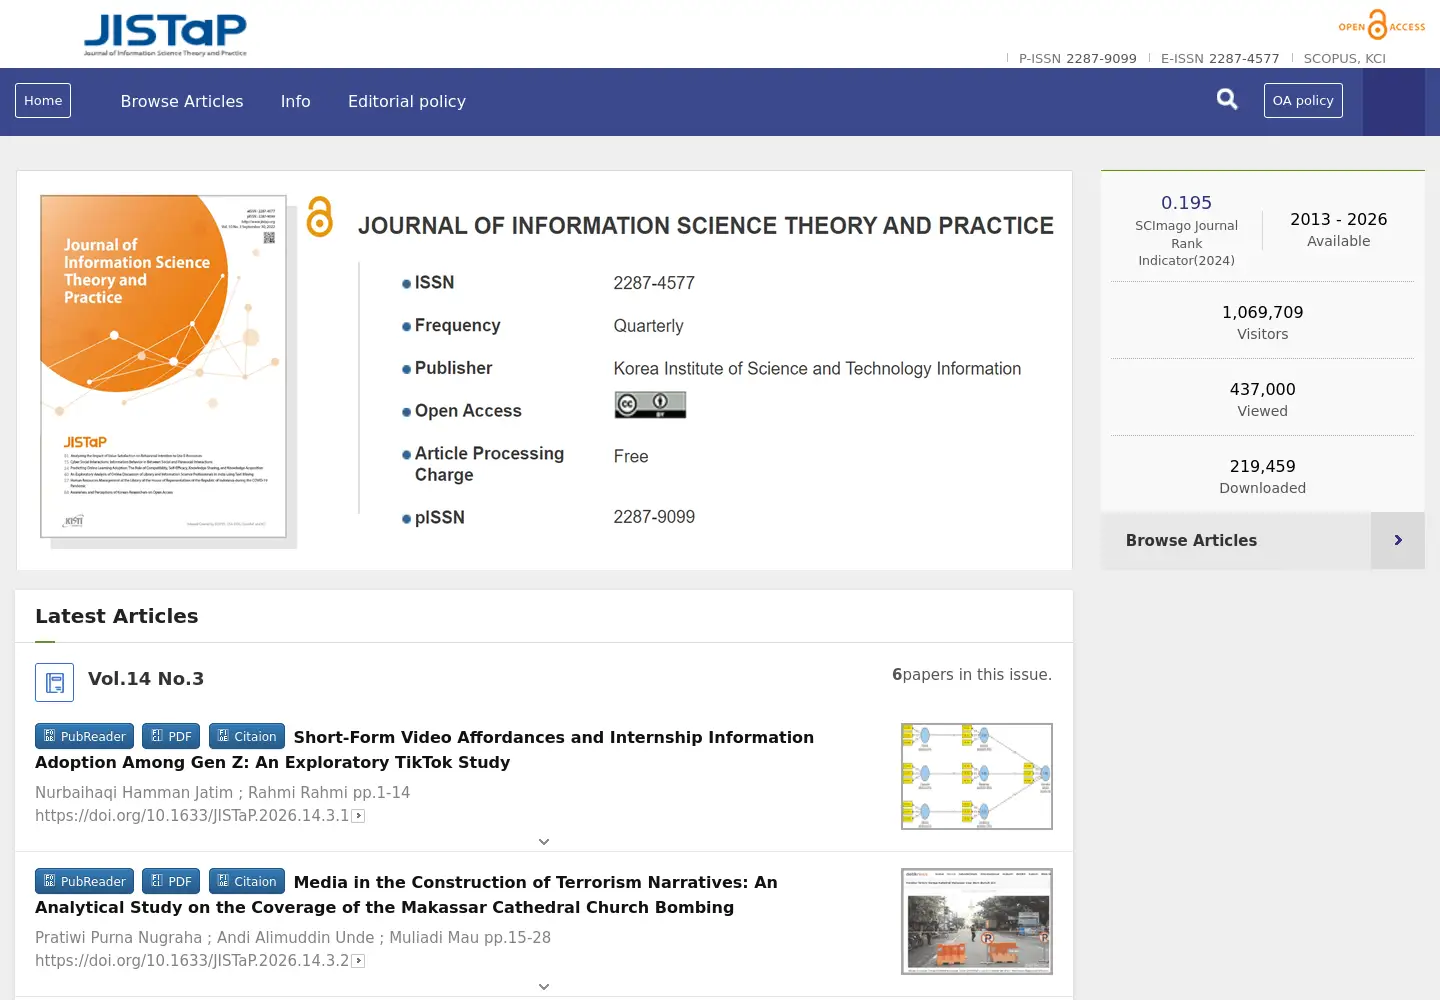Viewport: 1440px width, 1000px height.
Task: Open Citation for TikTok Study article
Action: pos(247,736)
